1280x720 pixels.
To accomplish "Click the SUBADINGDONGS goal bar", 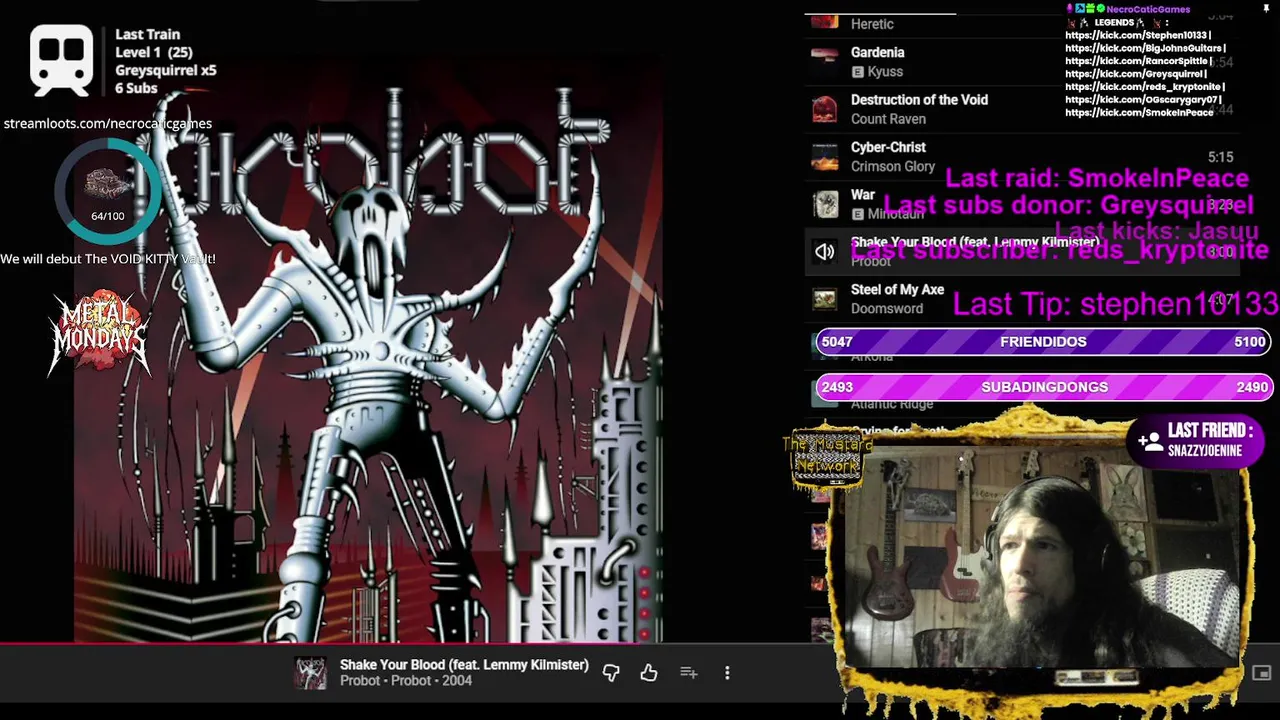I will click(x=1044, y=387).
